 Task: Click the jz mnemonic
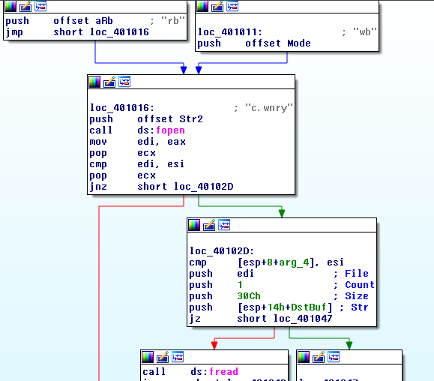click(195, 319)
